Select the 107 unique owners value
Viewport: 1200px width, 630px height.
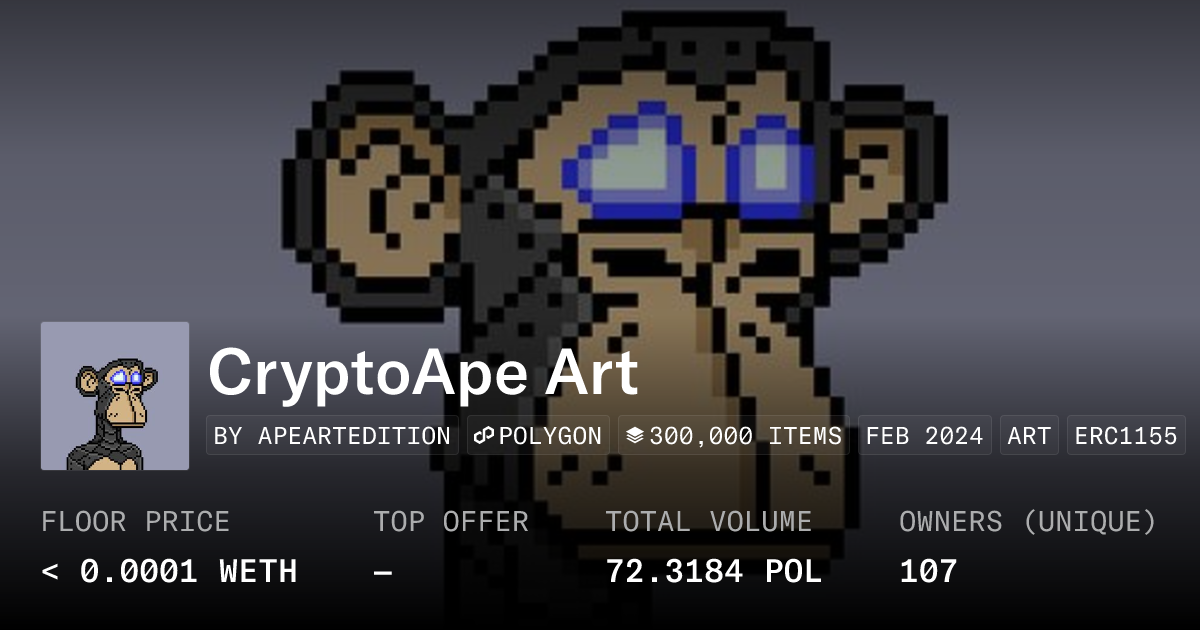click(928, 572)
